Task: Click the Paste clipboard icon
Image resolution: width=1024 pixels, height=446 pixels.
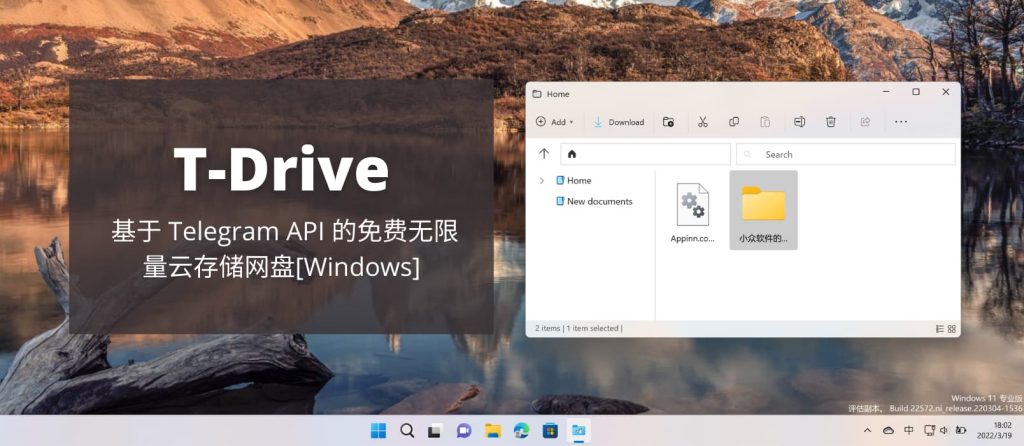Action: [x=765, y=122]
